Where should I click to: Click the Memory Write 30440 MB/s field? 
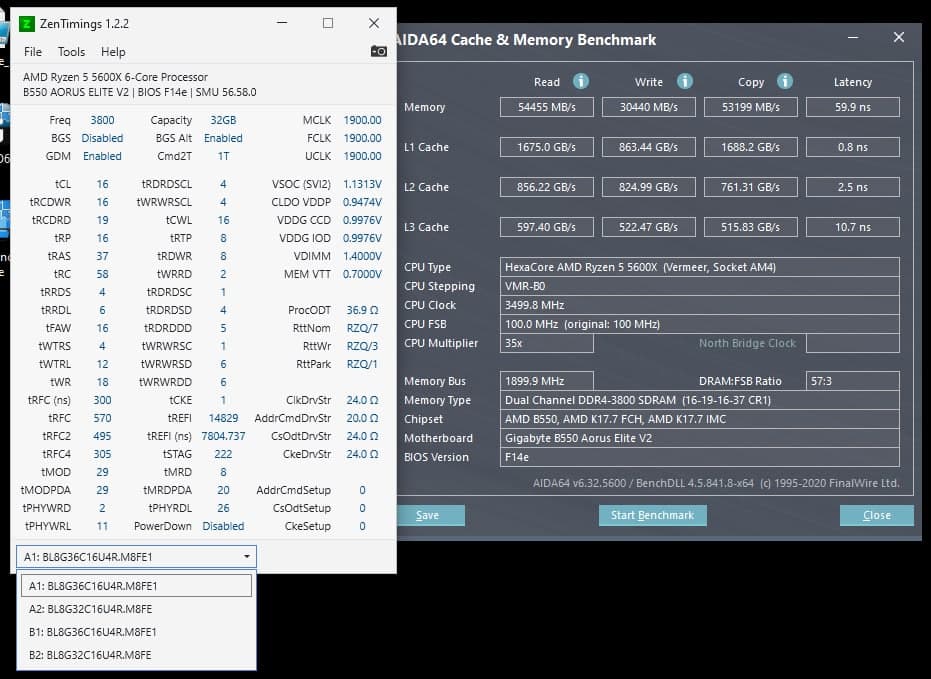point(649,107)
